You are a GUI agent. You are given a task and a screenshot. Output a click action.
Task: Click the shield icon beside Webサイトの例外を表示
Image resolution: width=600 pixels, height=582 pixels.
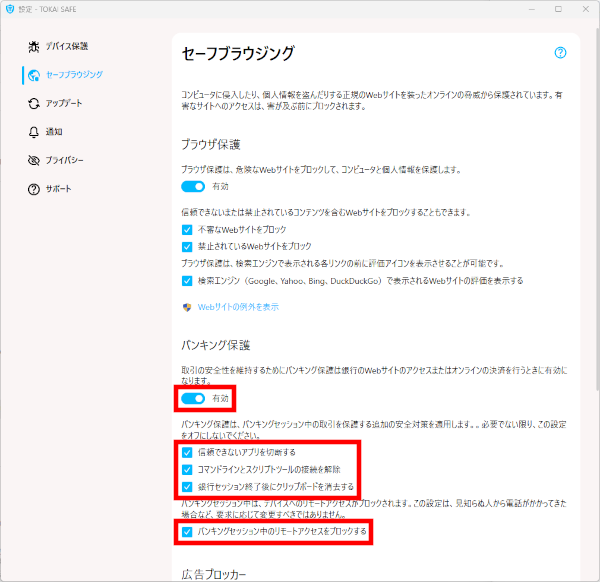click(x=187, y=307)
